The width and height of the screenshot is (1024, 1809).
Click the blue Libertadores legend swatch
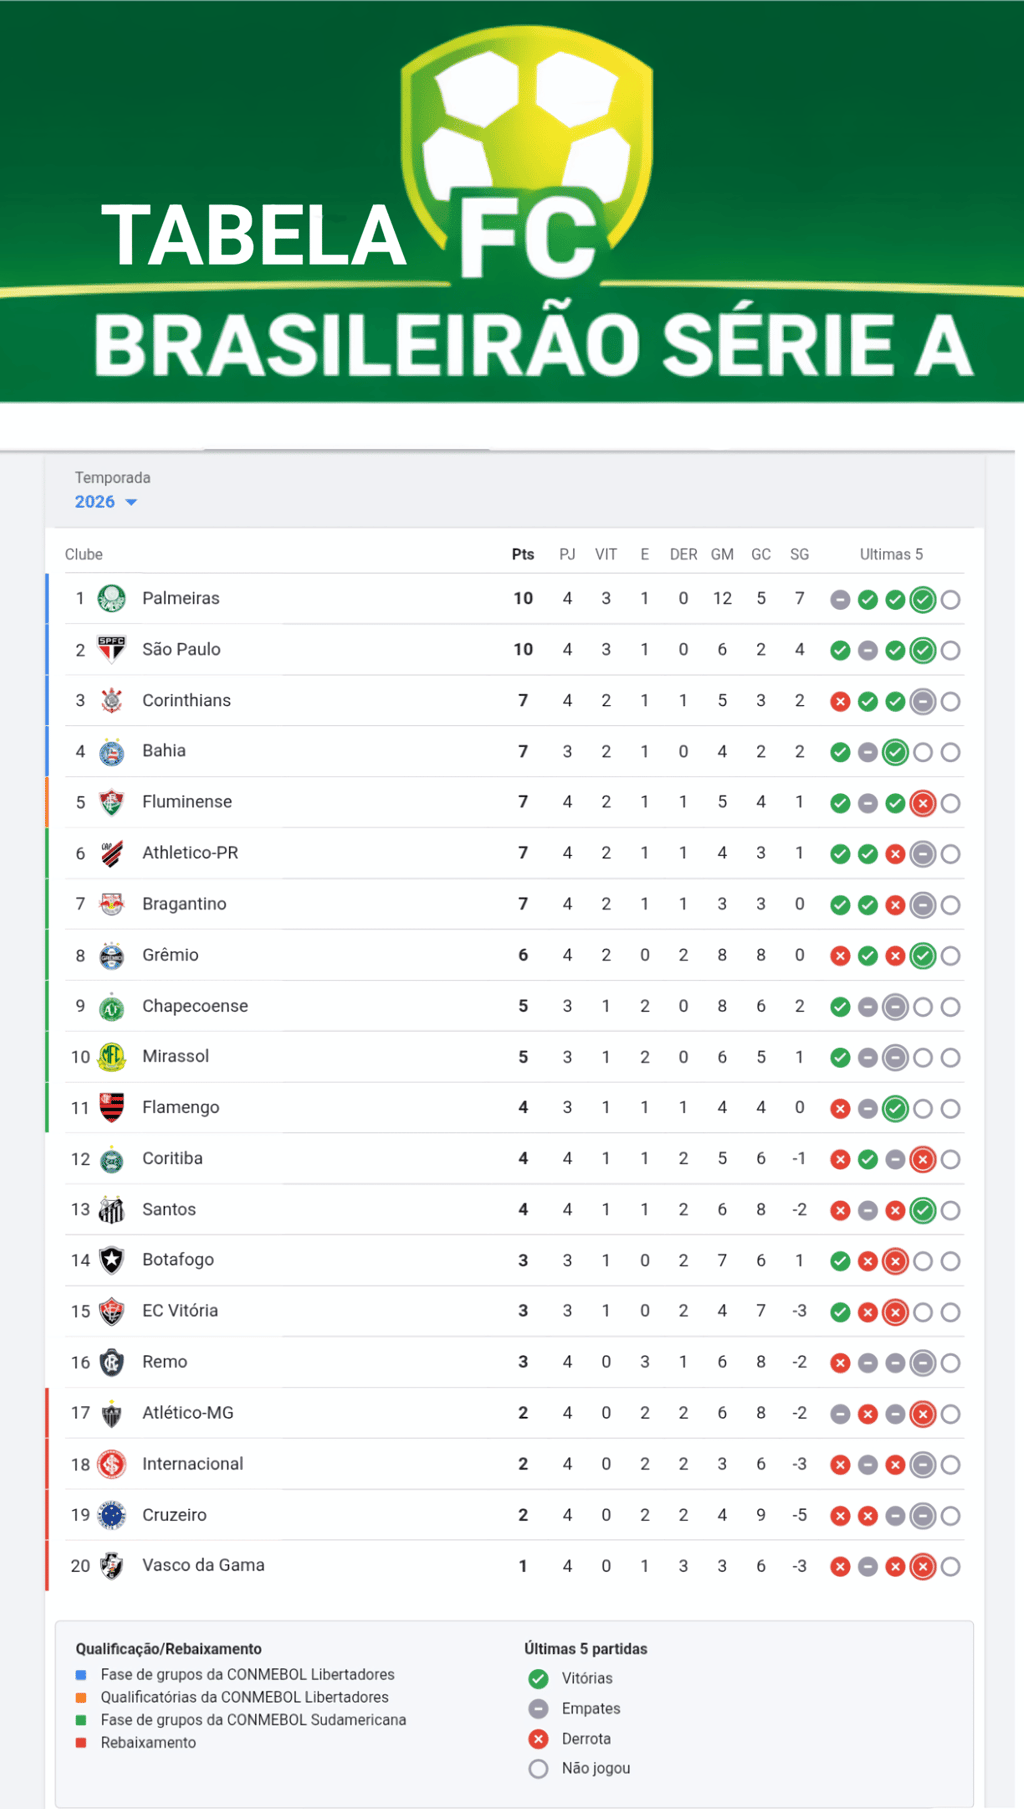[81, 1675]
